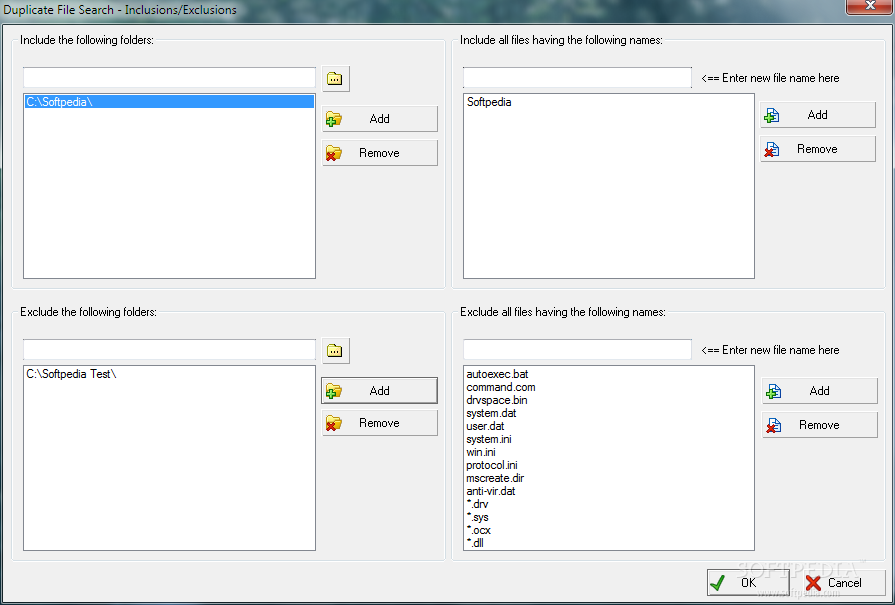
Task: Select *.ocx in the excluded names
Action: pyautogui.click(x=608, y=530)
